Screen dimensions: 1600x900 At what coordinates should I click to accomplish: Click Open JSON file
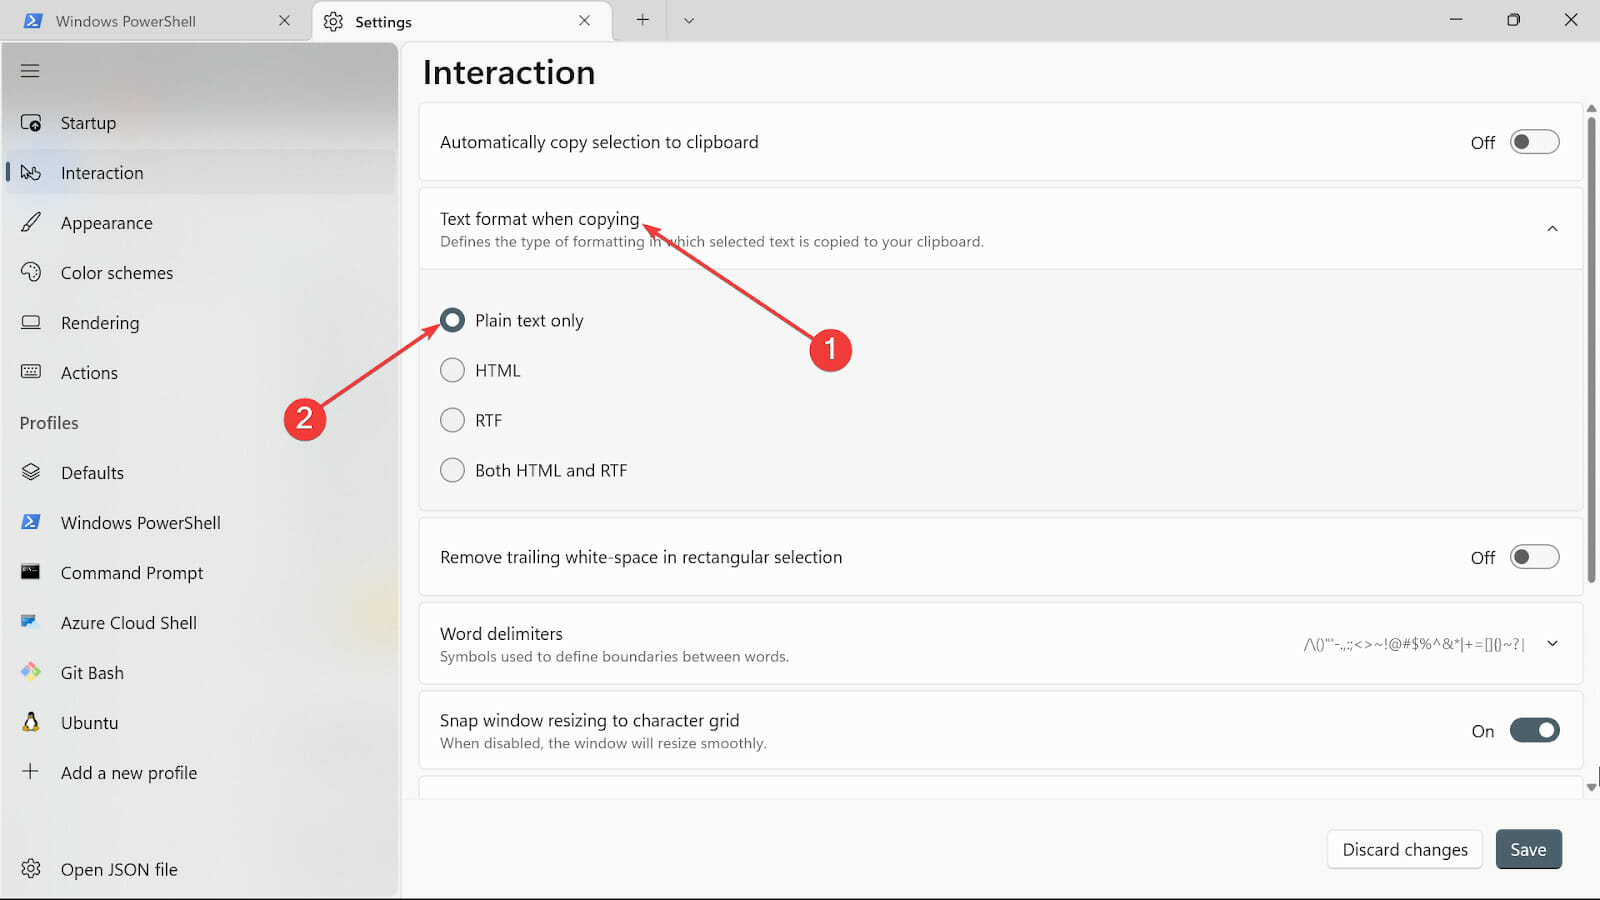[200, 869]
